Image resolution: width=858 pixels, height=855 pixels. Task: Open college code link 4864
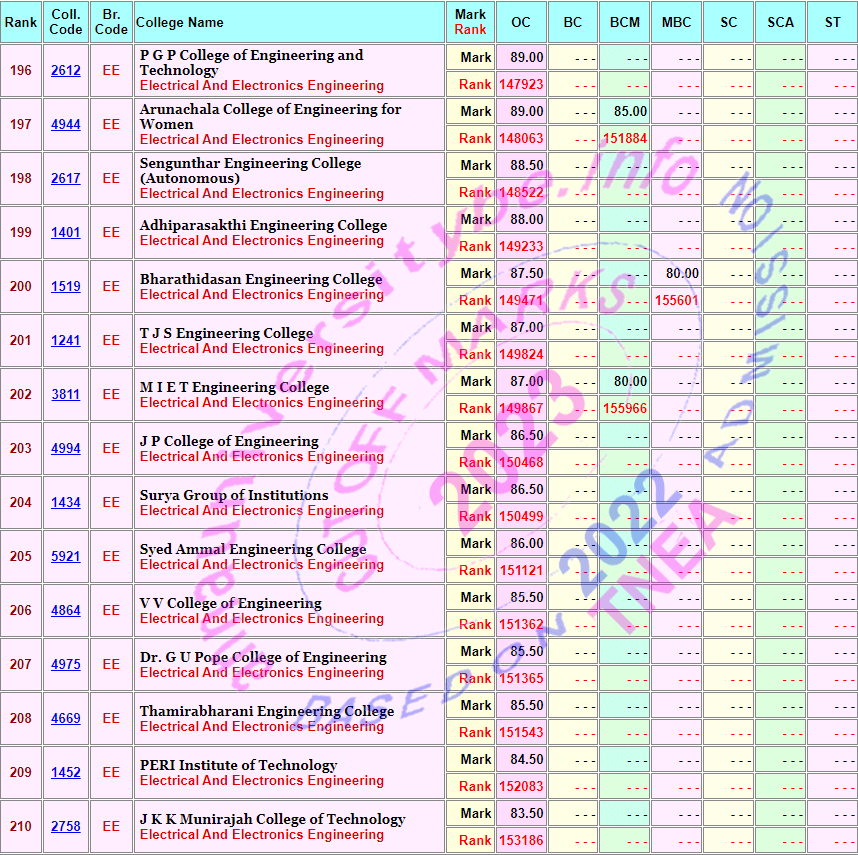click(66, 611)
